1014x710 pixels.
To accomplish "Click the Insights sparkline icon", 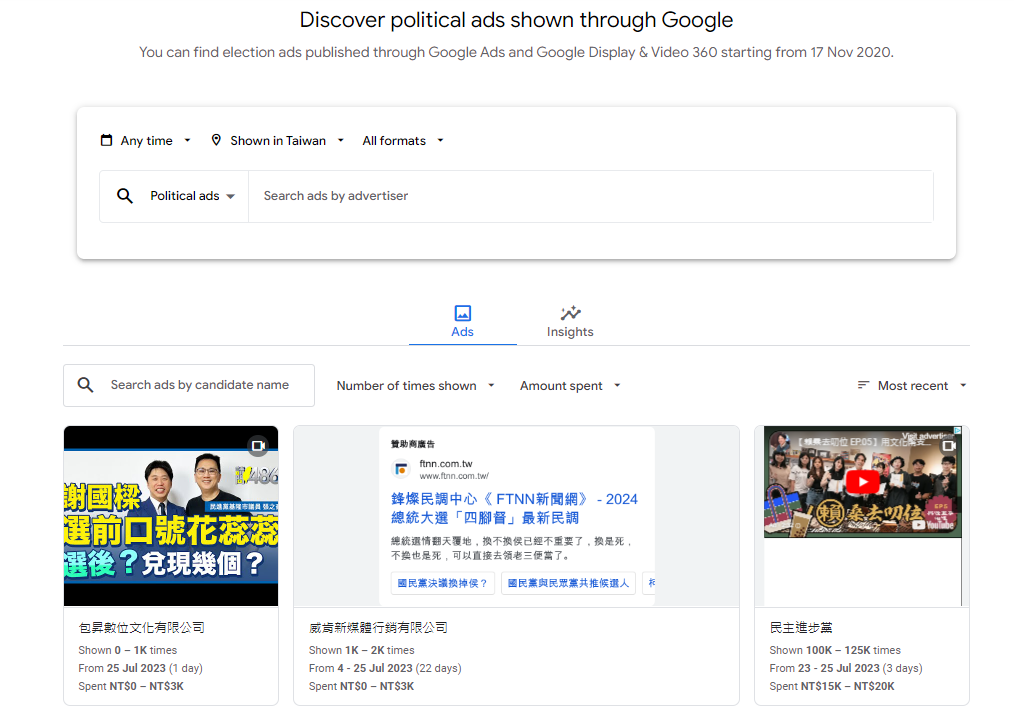I will coord(570,313).
